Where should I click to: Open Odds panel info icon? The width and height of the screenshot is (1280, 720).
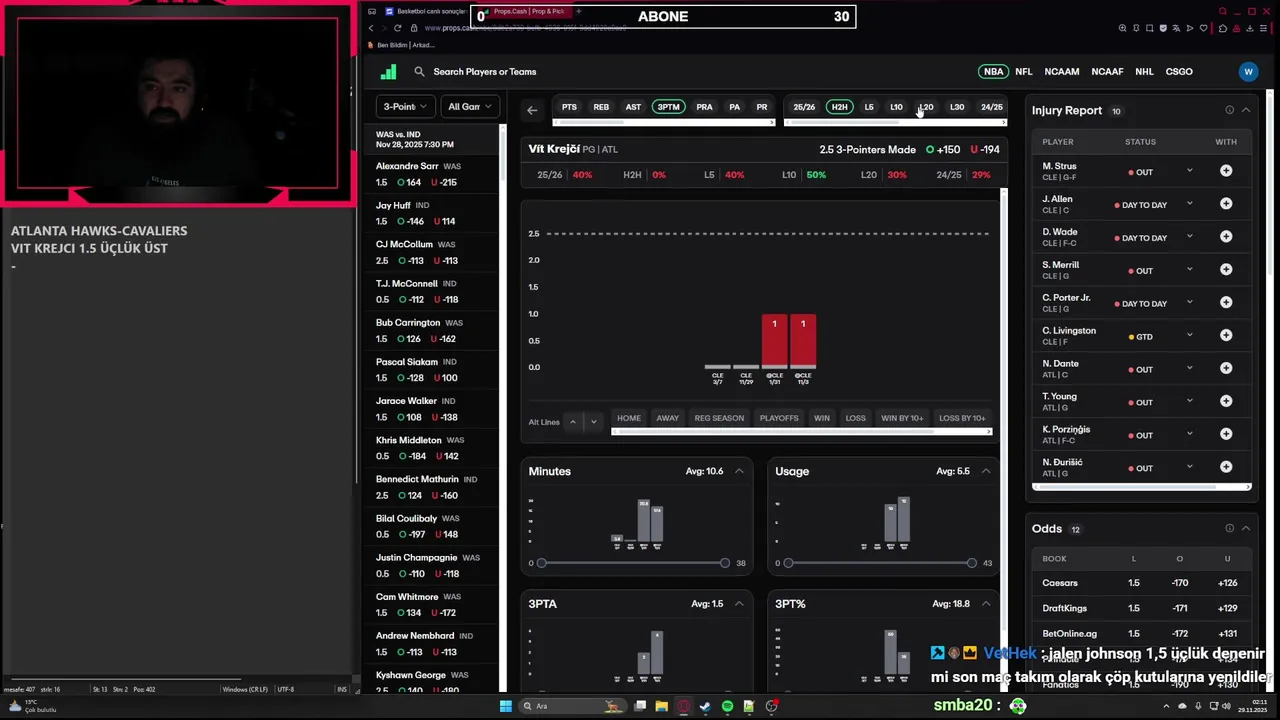pyautogui.click(x=1230, y=528)
